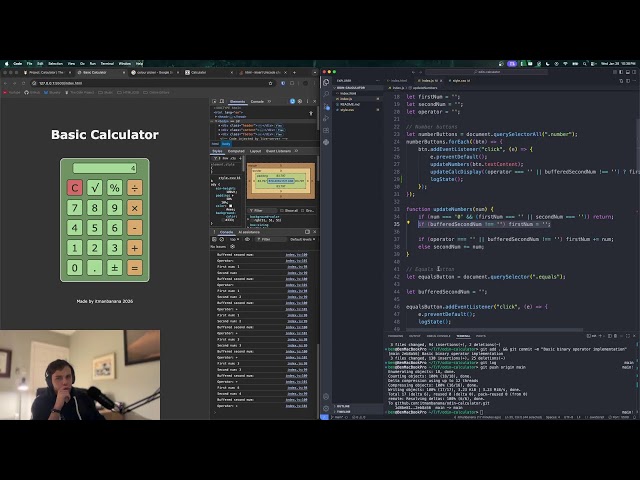
Task: Check the Show all checkbox in Computed pane
Action: point(282,211)
